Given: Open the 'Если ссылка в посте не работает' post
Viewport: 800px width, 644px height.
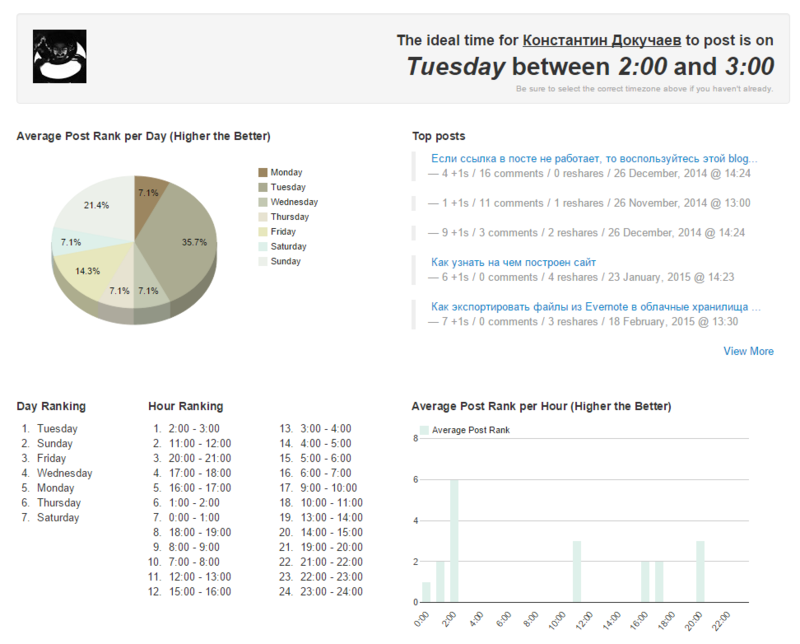Looking at the screenshot, I should coord(594,159).
